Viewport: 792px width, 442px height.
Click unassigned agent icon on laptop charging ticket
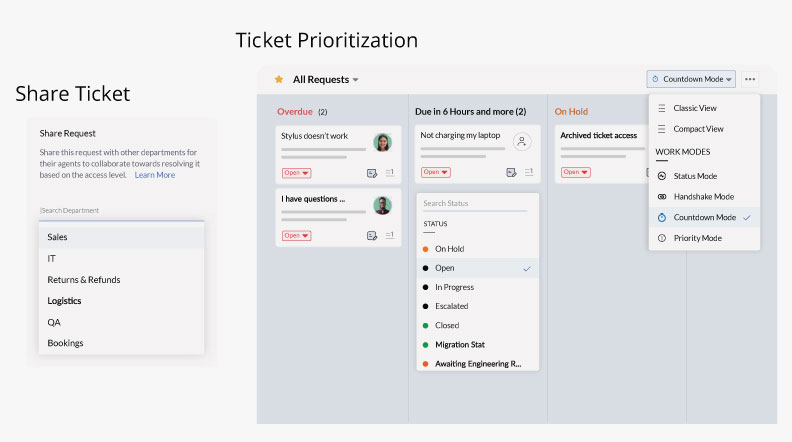521,142
